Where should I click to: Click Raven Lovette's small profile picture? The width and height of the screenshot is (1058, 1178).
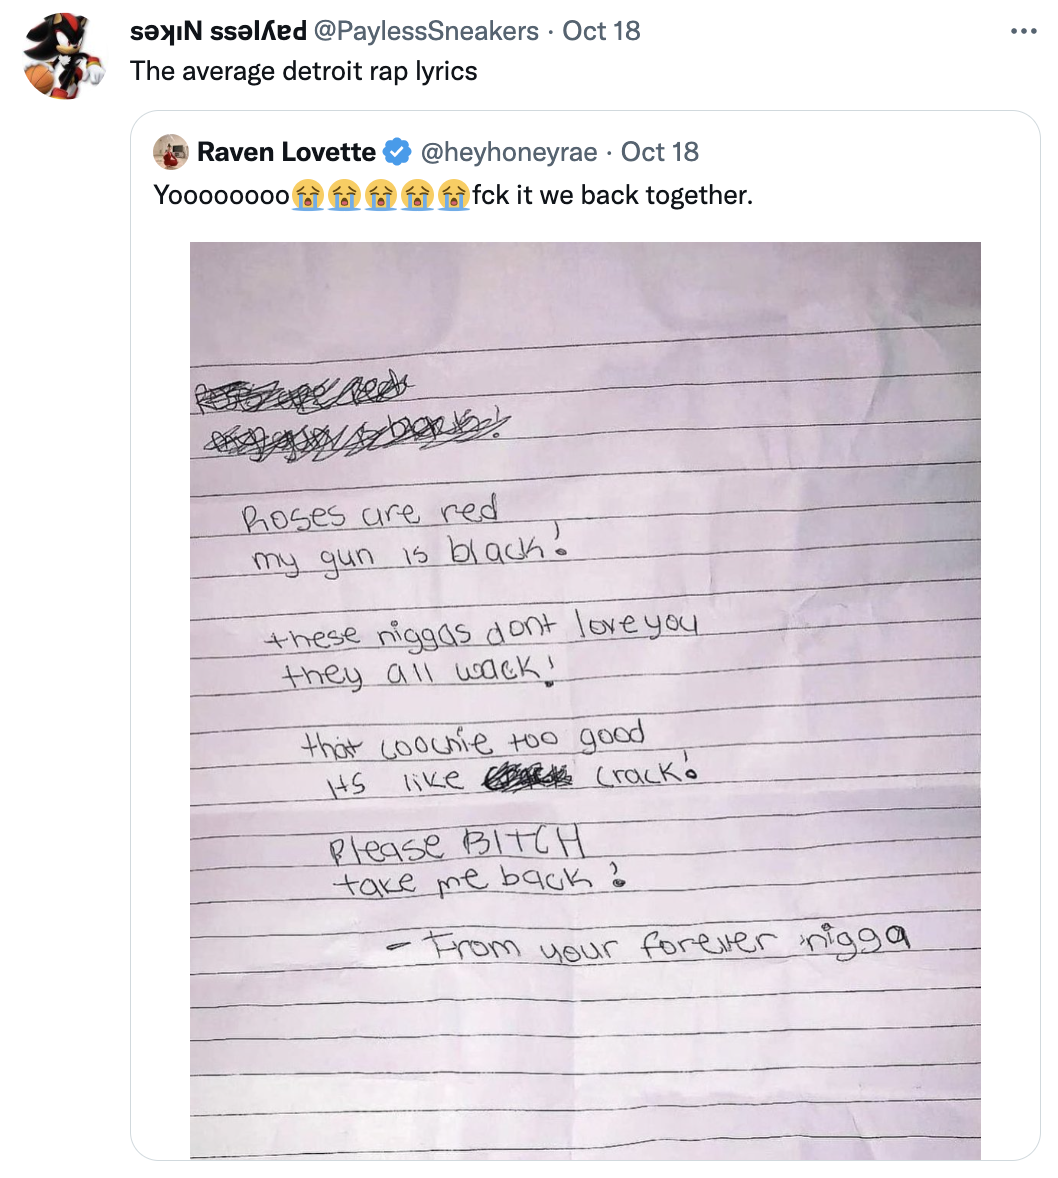[x=171, y=152]
